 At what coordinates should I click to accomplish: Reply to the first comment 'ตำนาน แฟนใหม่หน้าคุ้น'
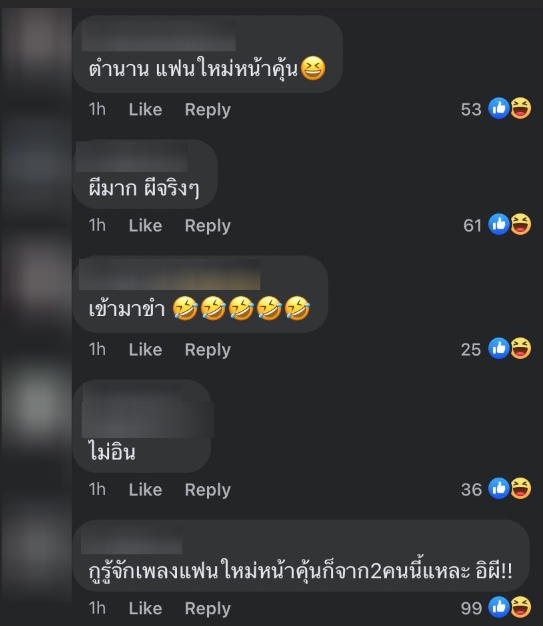[208, 109]
